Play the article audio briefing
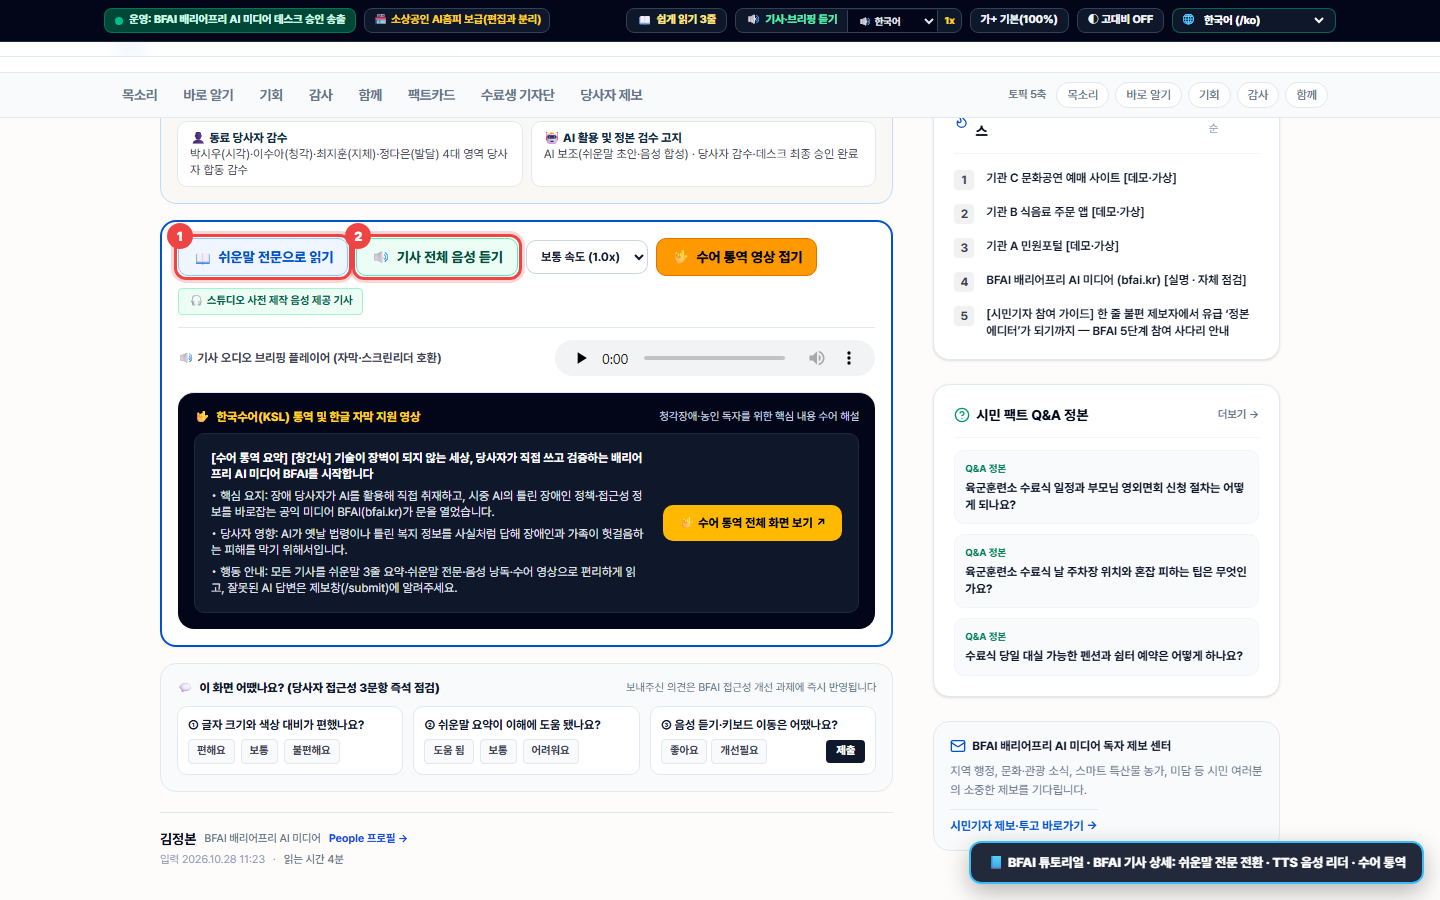This screenshot has height=900, width=1440. point(581,358)
